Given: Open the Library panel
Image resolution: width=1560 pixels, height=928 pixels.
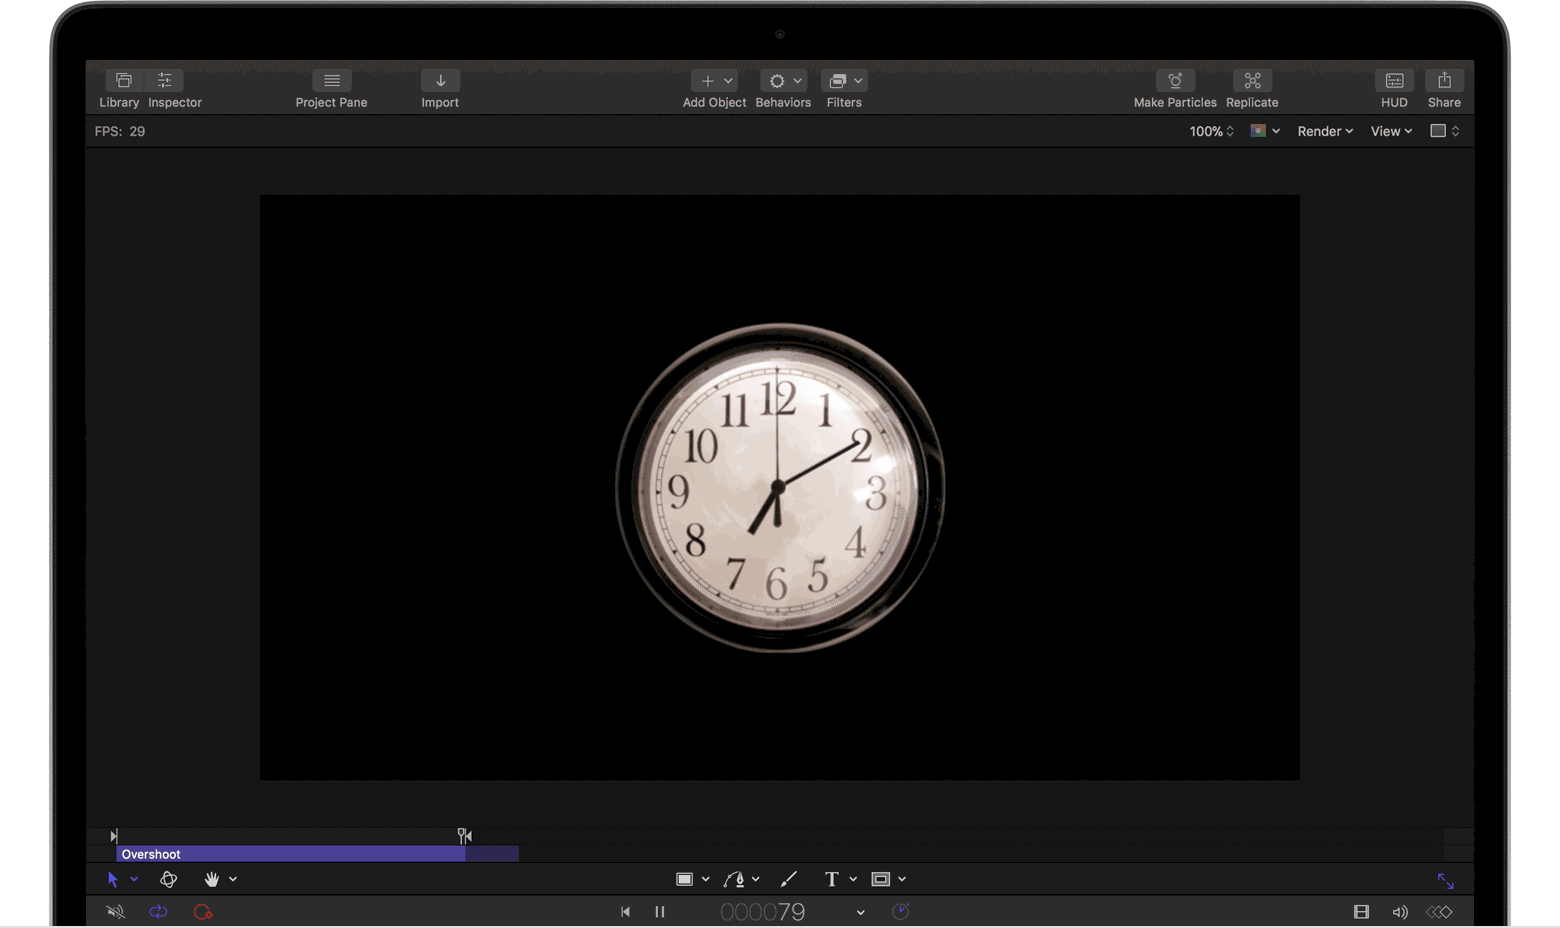Looking at the screenshot, I should [123, 81].
